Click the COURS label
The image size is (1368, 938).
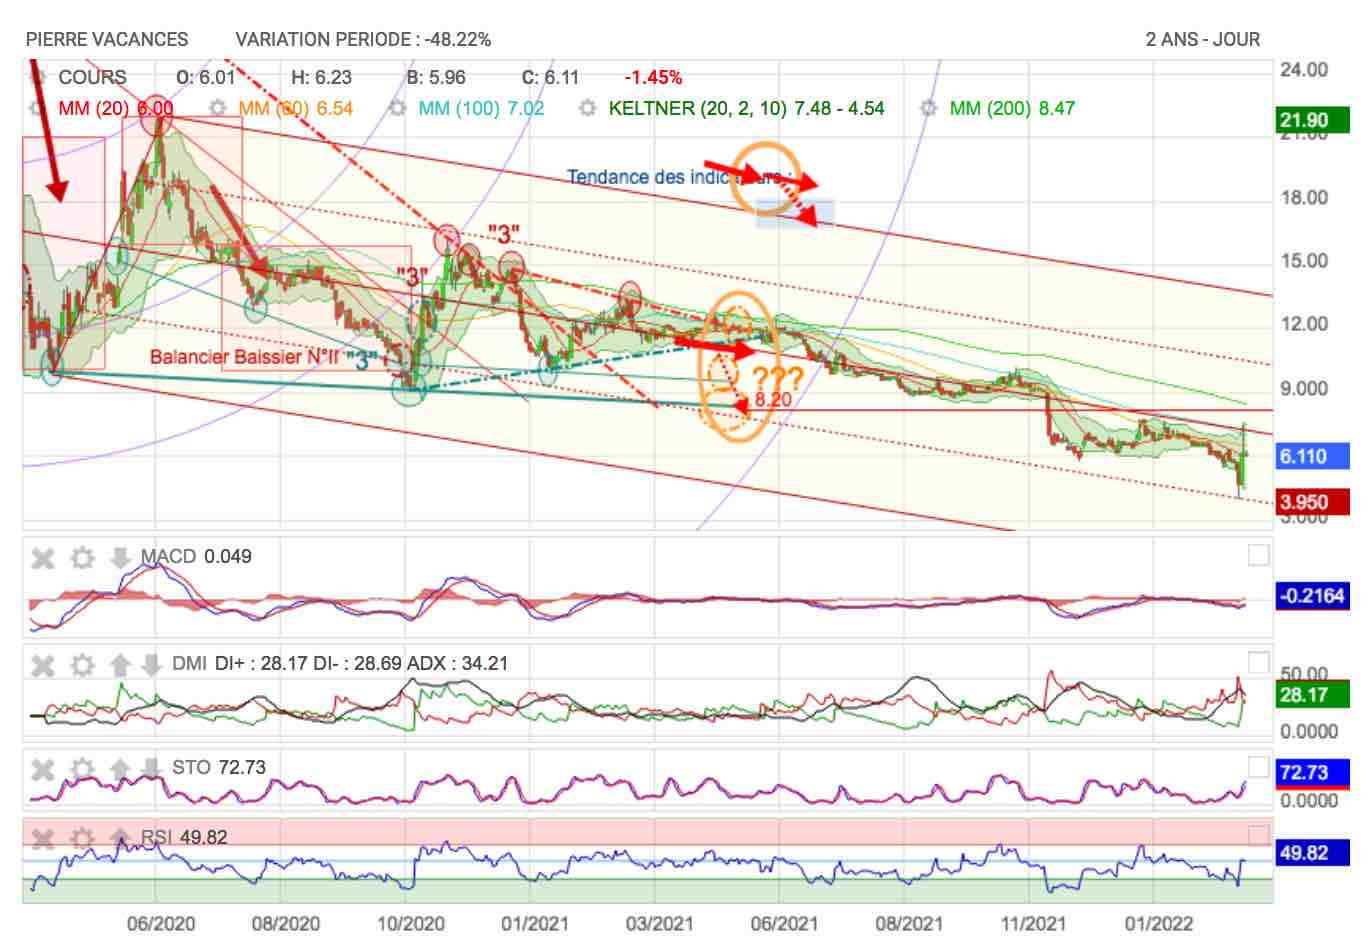[92, 77]
